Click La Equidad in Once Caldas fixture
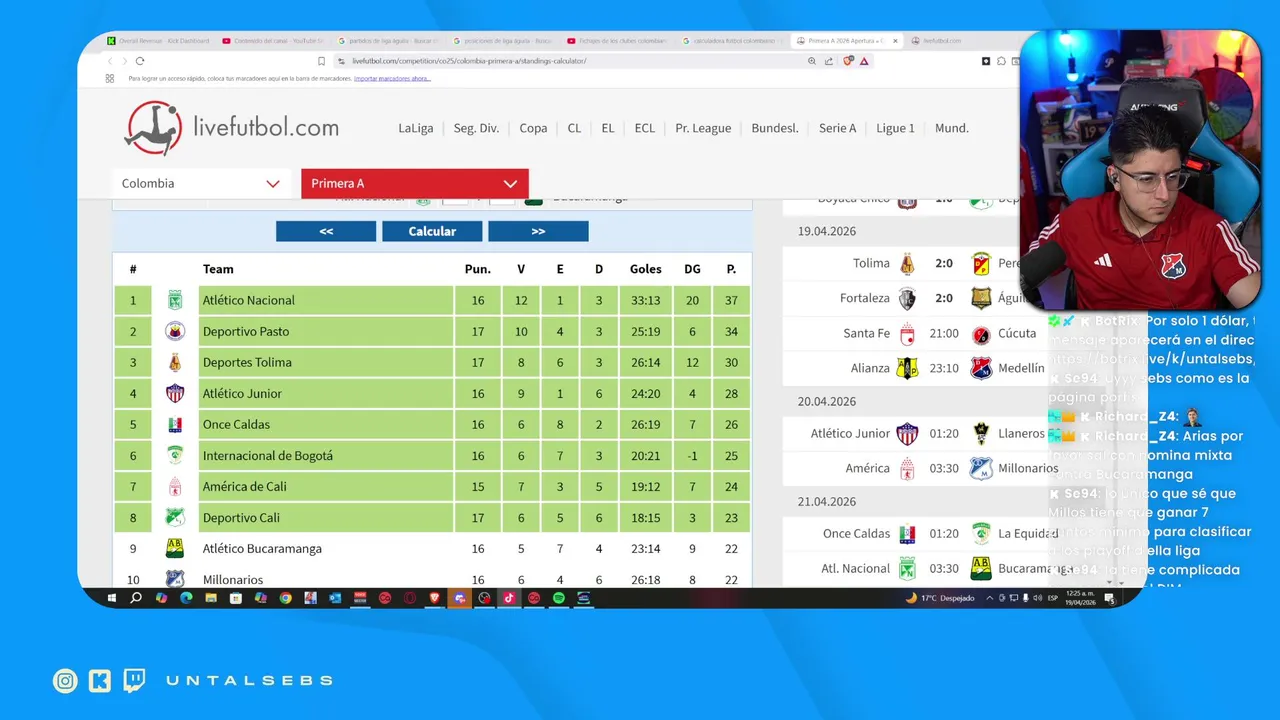This screenshot has width=1280, height=720. pos(1028,534)
